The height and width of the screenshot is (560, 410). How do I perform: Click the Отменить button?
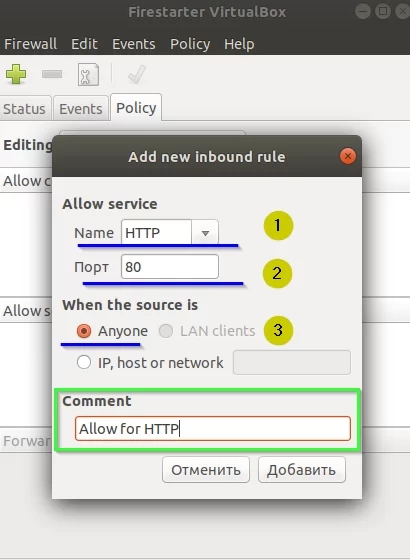point(206,470)
